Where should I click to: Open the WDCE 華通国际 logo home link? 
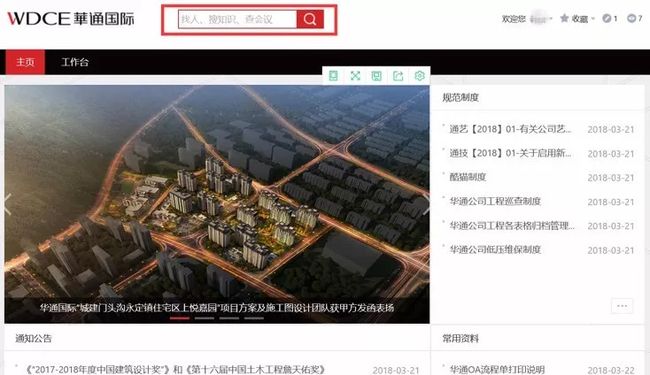coord(71,19)
